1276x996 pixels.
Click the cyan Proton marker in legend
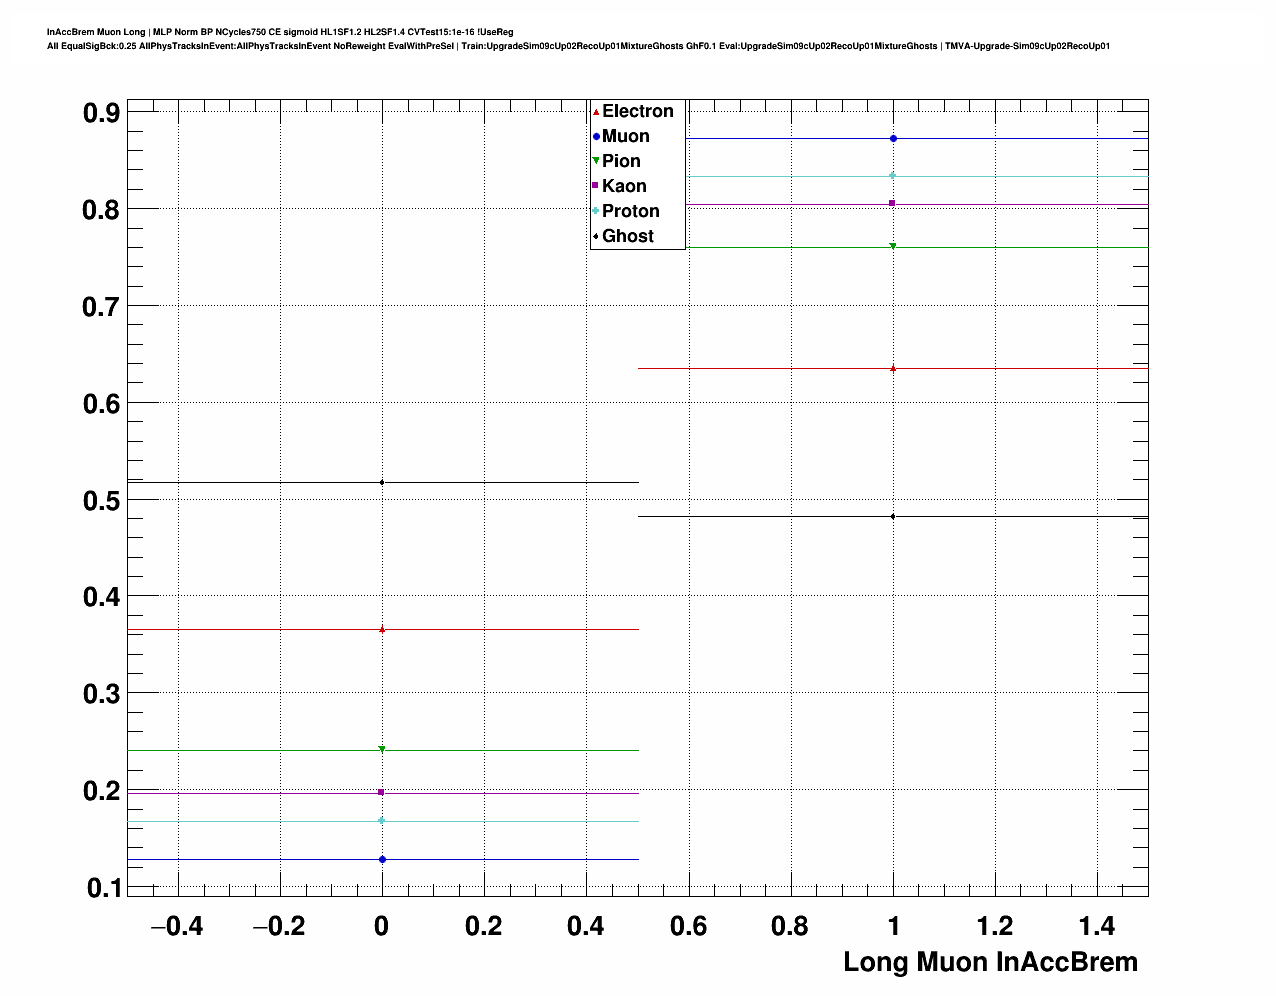coord(596,211)
